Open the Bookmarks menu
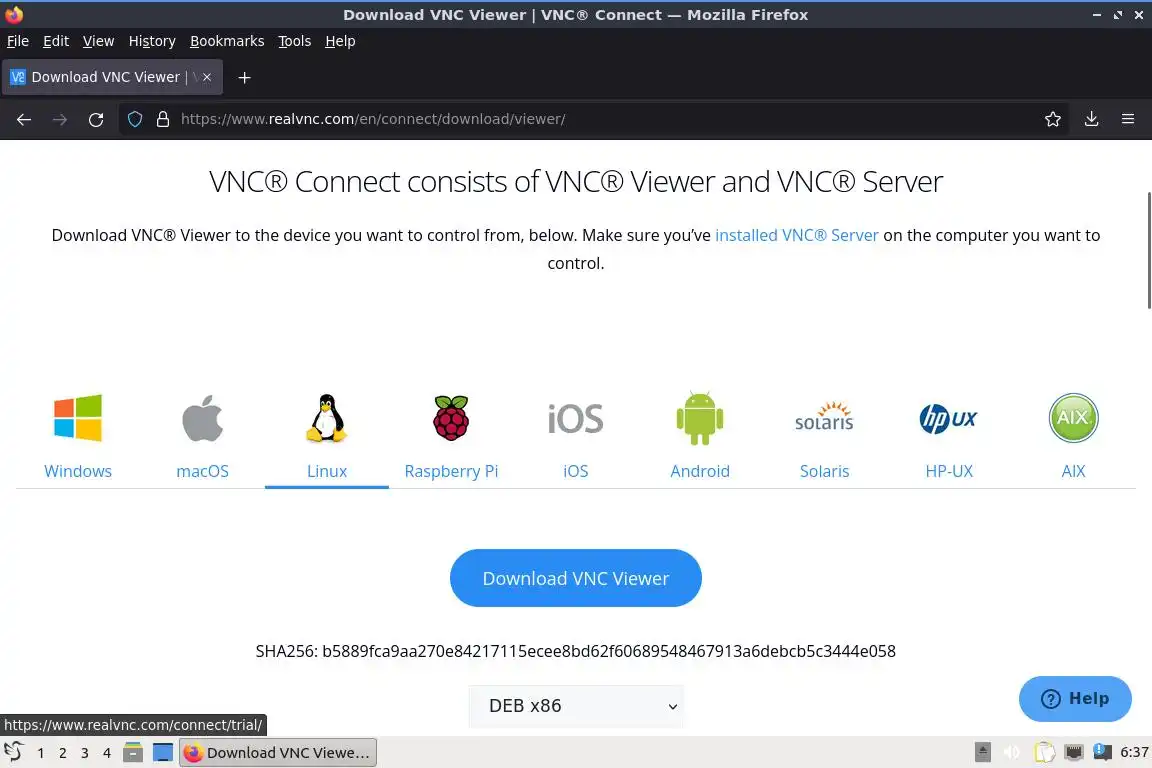1152x768 pixels. pyautogui.click(x=227, y=41)
